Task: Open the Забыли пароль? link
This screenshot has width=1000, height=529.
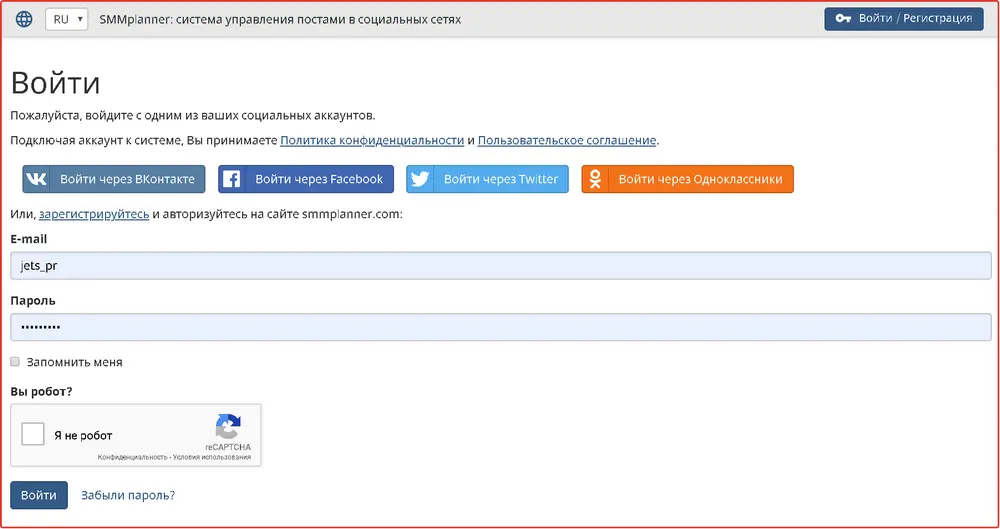Action: coord(128,495)
